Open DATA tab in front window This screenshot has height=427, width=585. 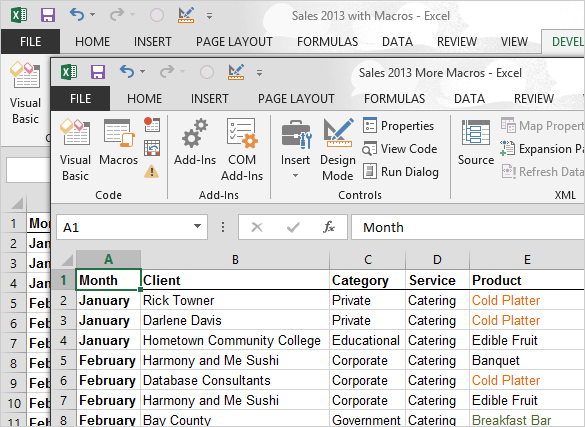(x=469, y=98)
